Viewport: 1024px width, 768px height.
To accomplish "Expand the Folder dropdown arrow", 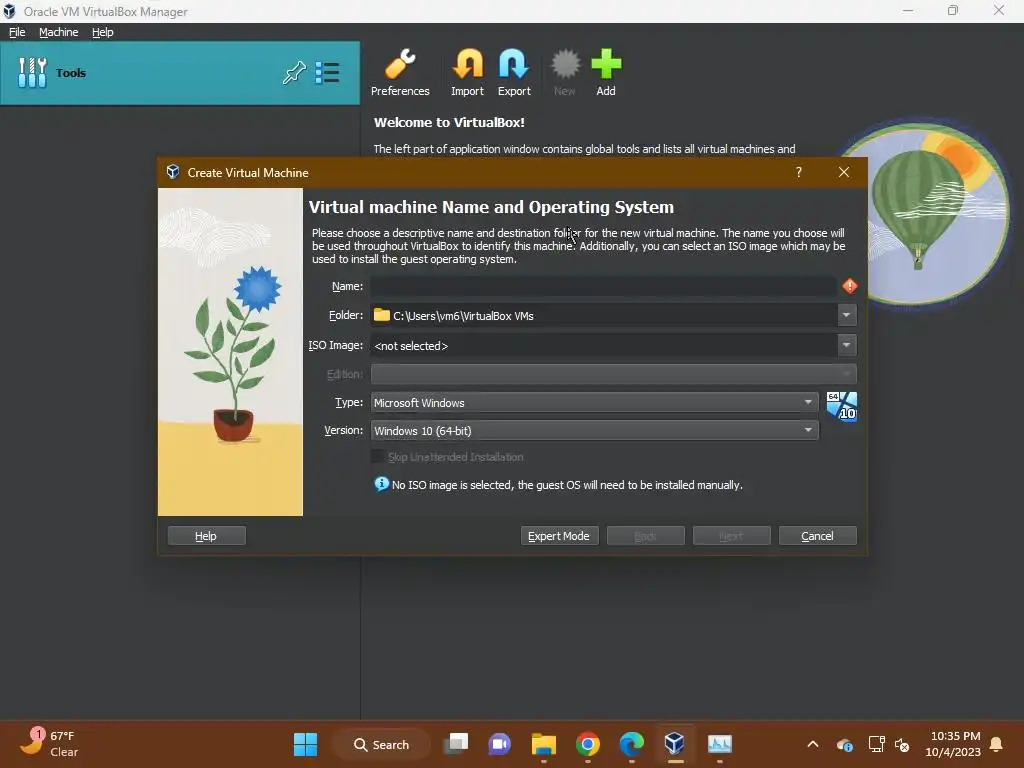I will [846, 315].
